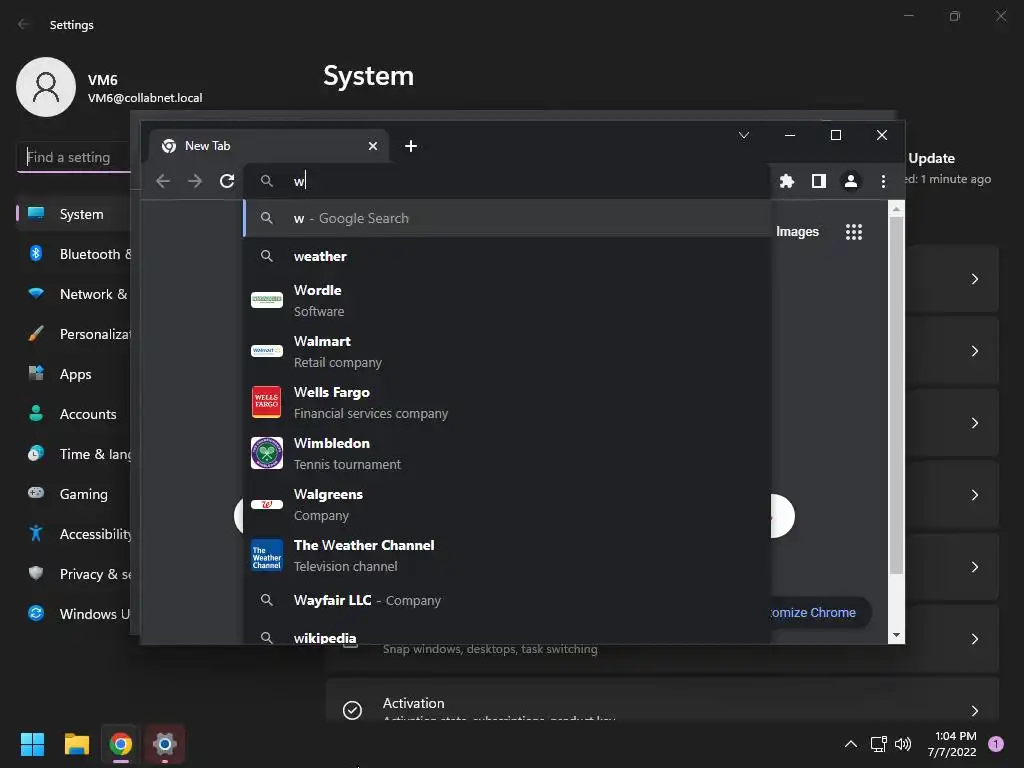Click The Weather Channel logo thumbnail
This screenshot has width=1024, height=768.
click(266, 554)
